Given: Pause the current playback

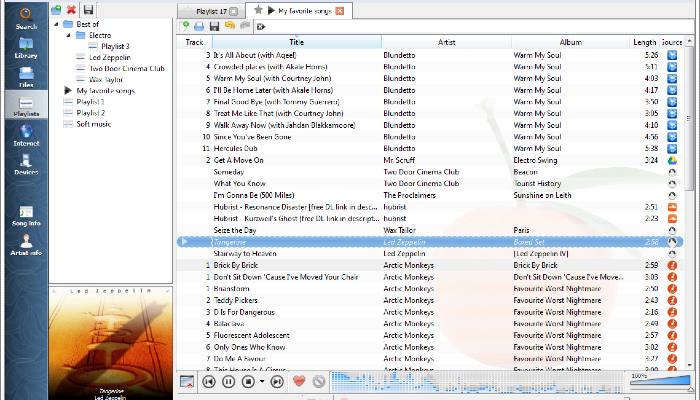Looking at the screenshot, I should (x=229, y=382).
